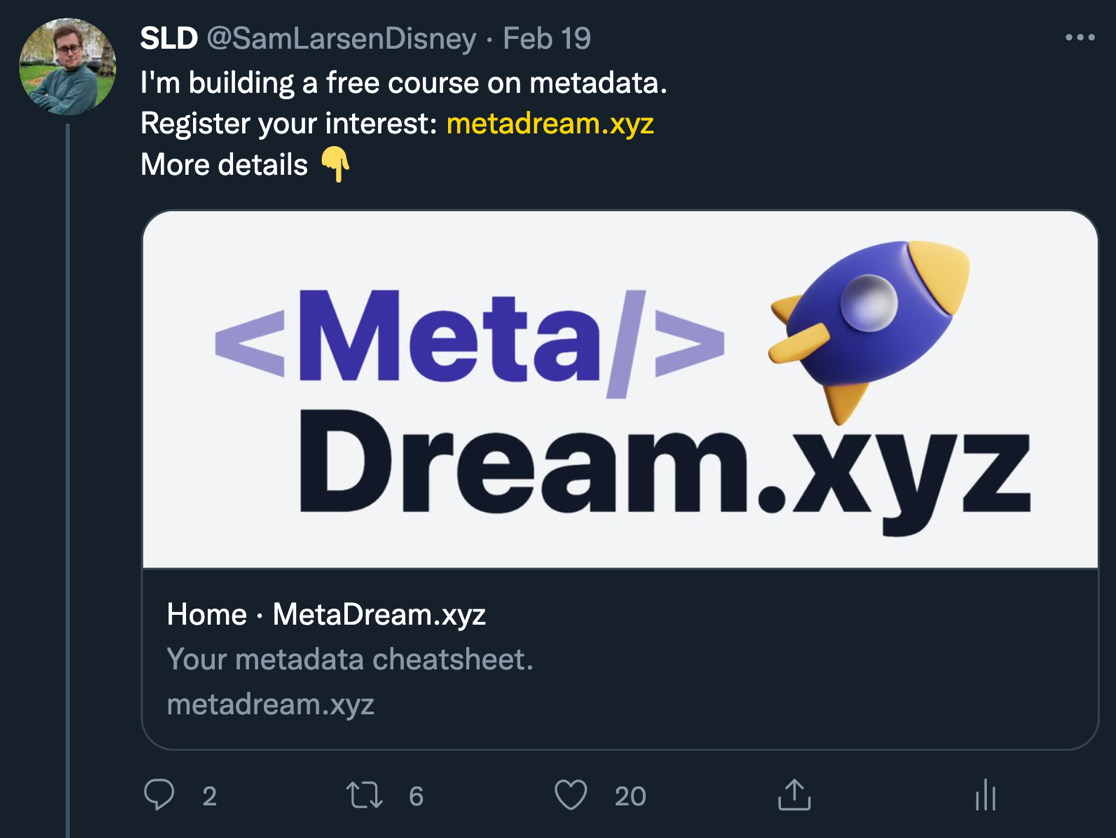The image size is (1116, 838).
Task: Click the like count number 20
Action: tap(630, 796)
